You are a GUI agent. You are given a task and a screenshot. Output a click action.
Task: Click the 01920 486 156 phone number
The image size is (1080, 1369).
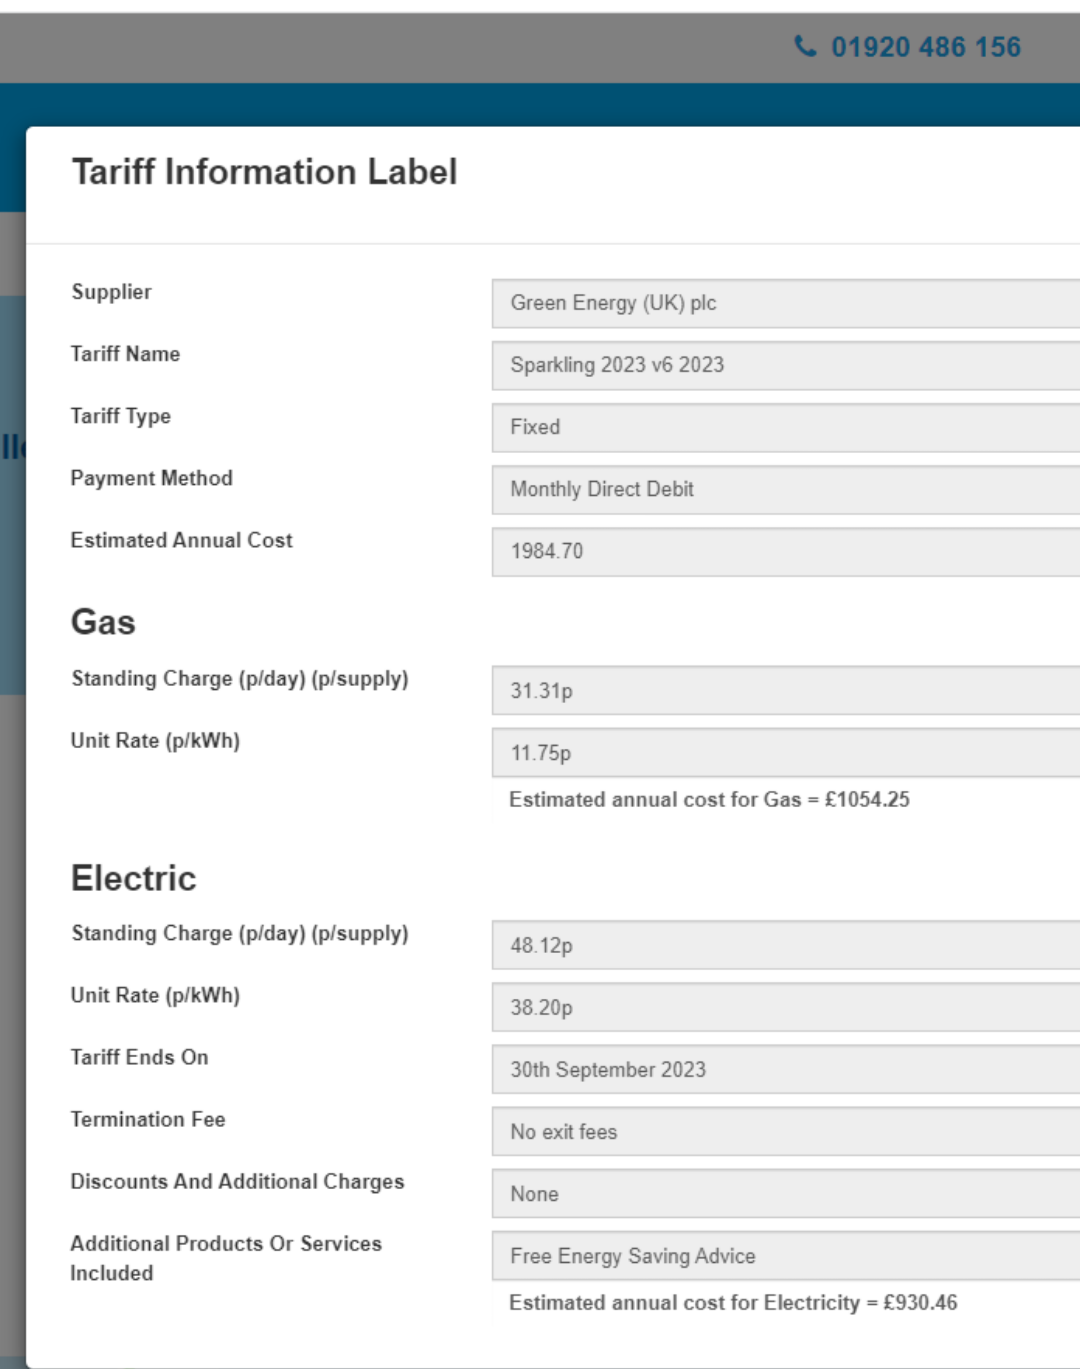click(x=926, y=47)
